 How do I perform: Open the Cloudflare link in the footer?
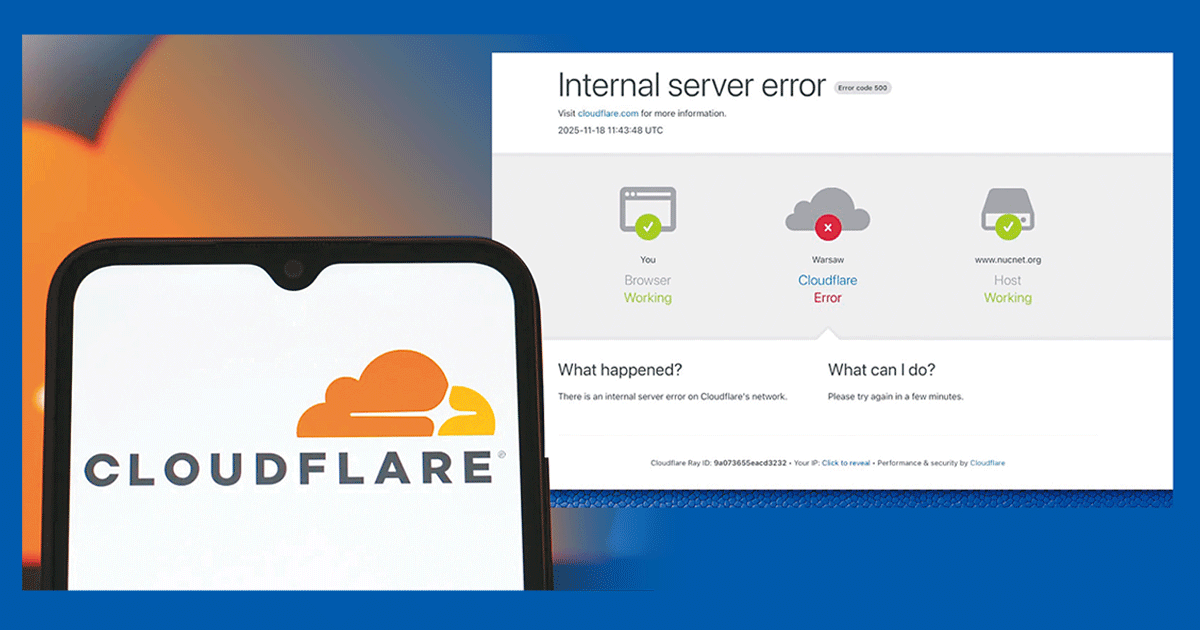coord(987,463)
